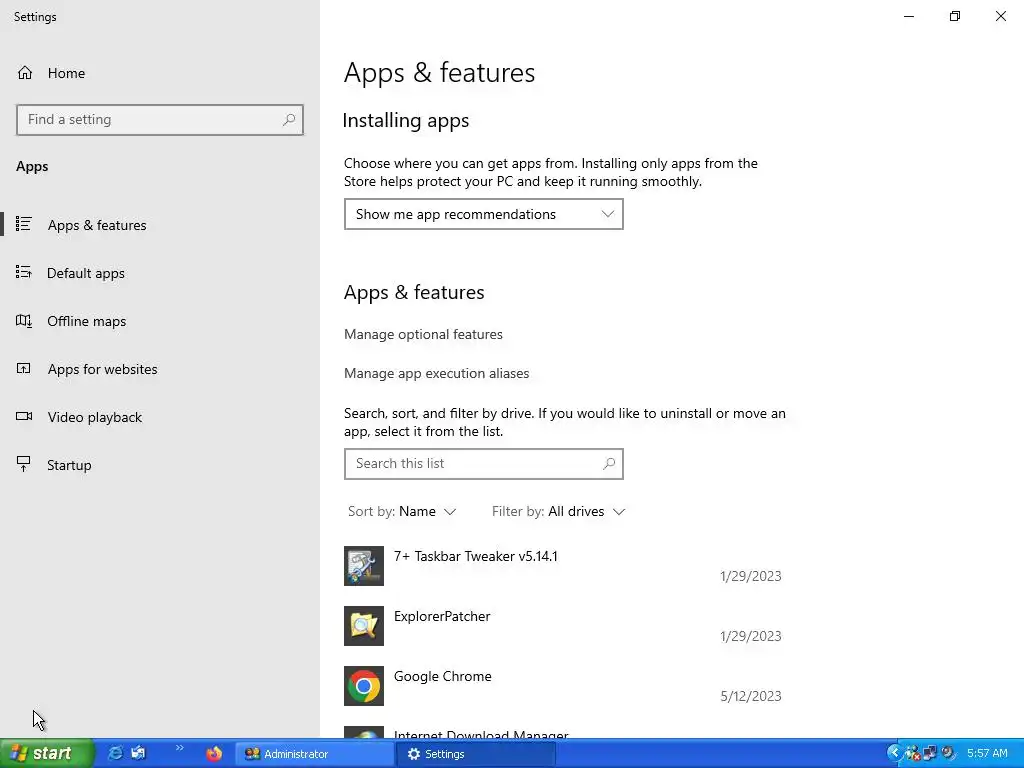Click the magnifier icon in Search this list

click(x=609, y=464)
